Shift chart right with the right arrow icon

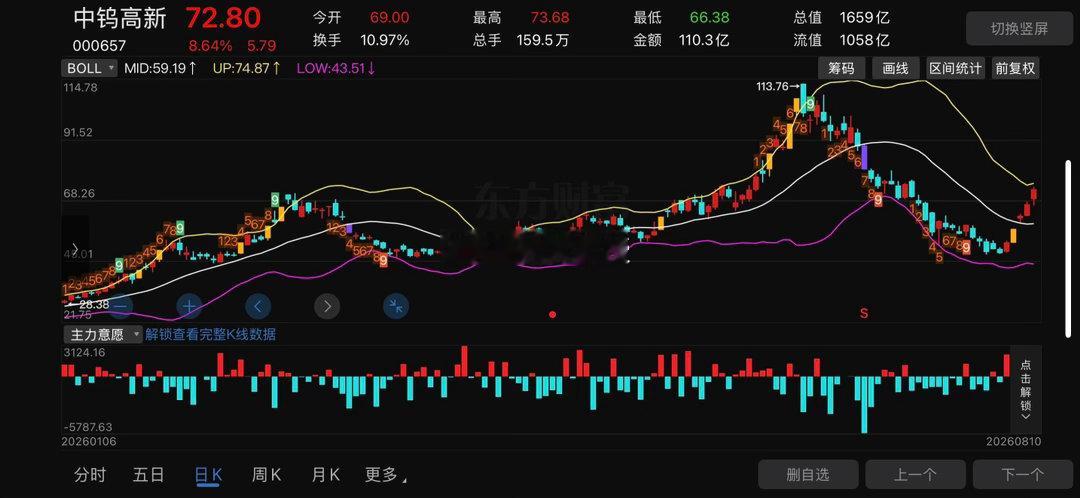pyautogui.click(x=327, y=306)
